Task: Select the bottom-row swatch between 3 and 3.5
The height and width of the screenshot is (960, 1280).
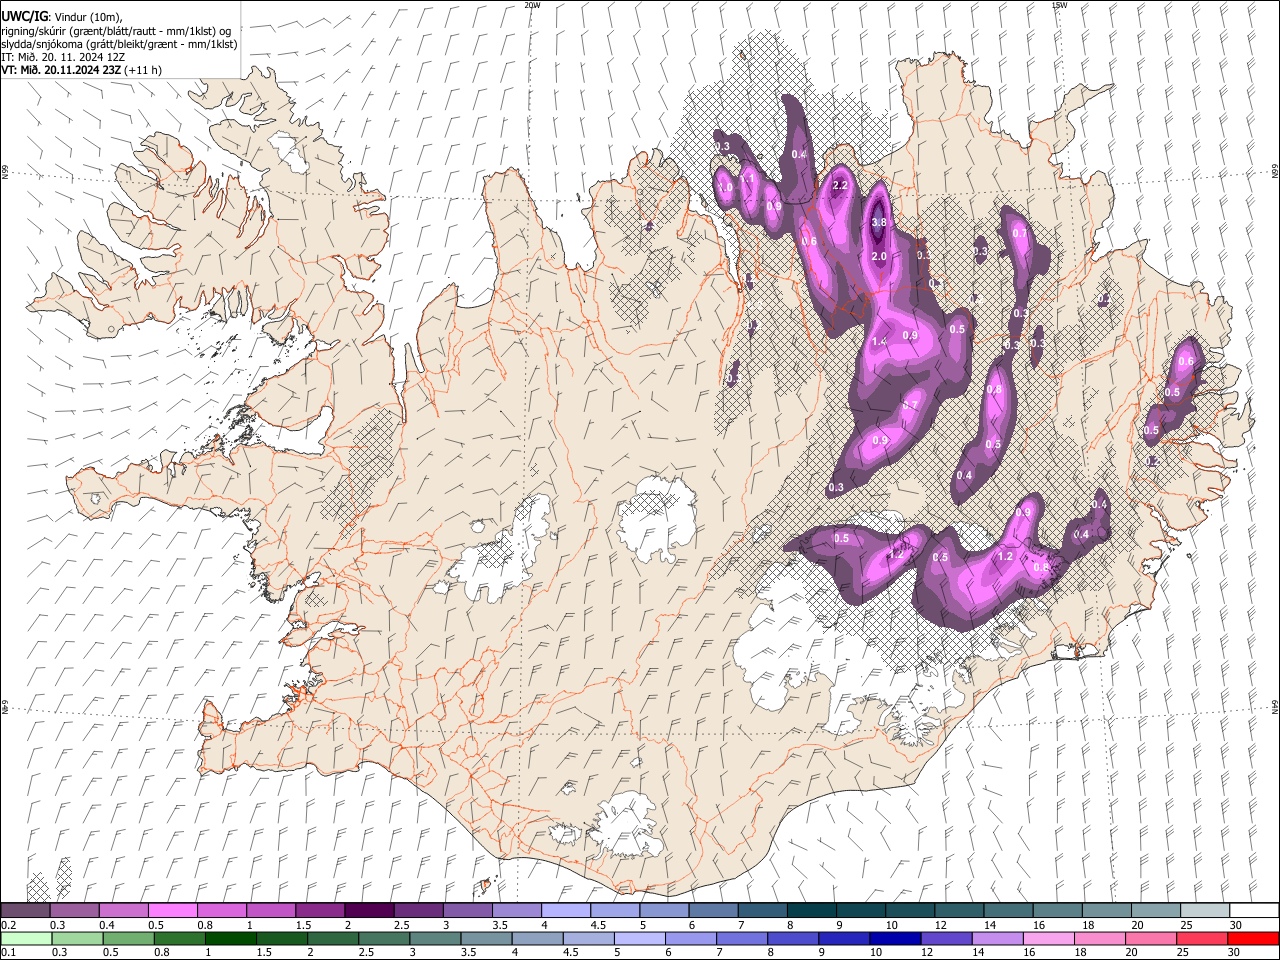Action: [x=435, y=938]
